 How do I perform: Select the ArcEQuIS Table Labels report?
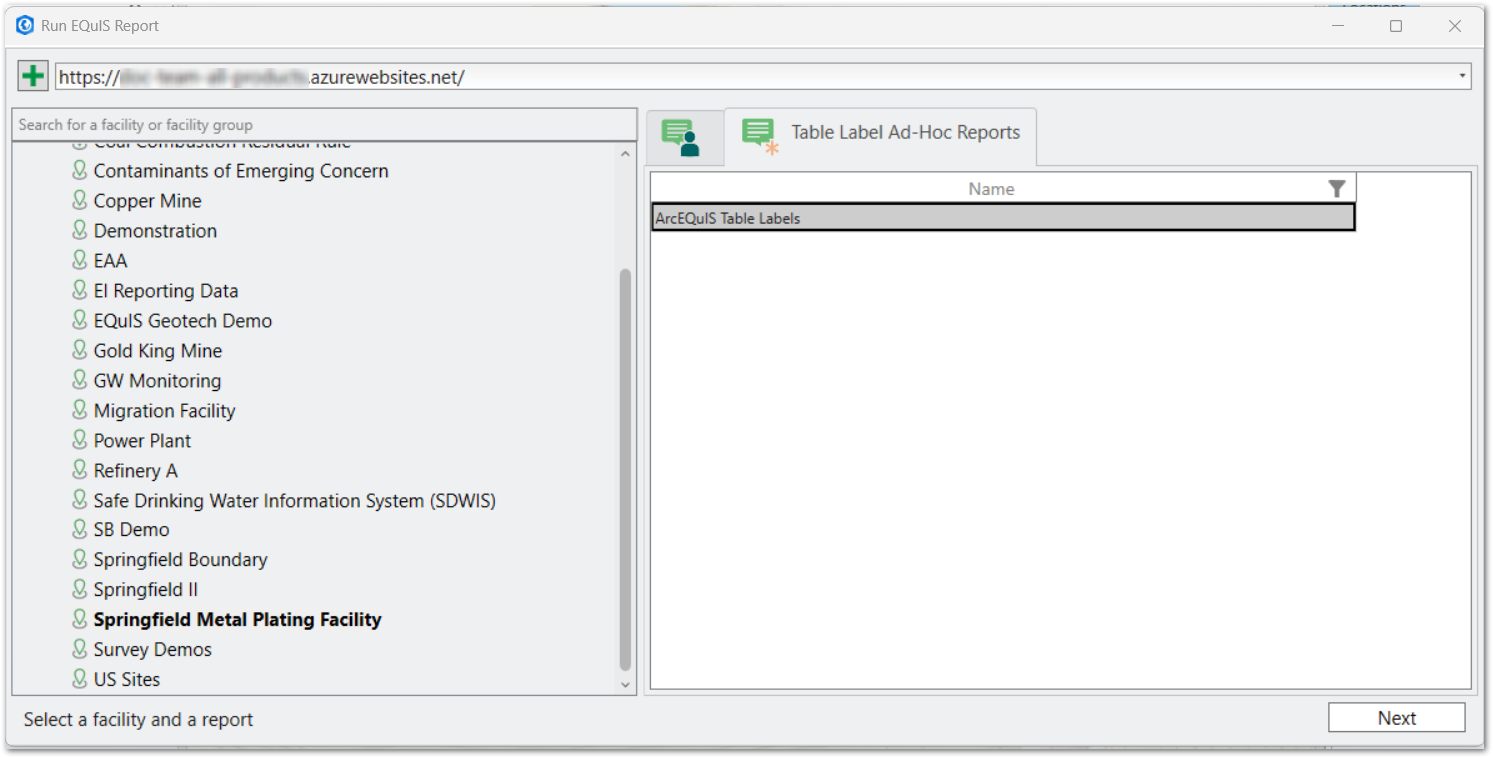tap(1003, 218)
